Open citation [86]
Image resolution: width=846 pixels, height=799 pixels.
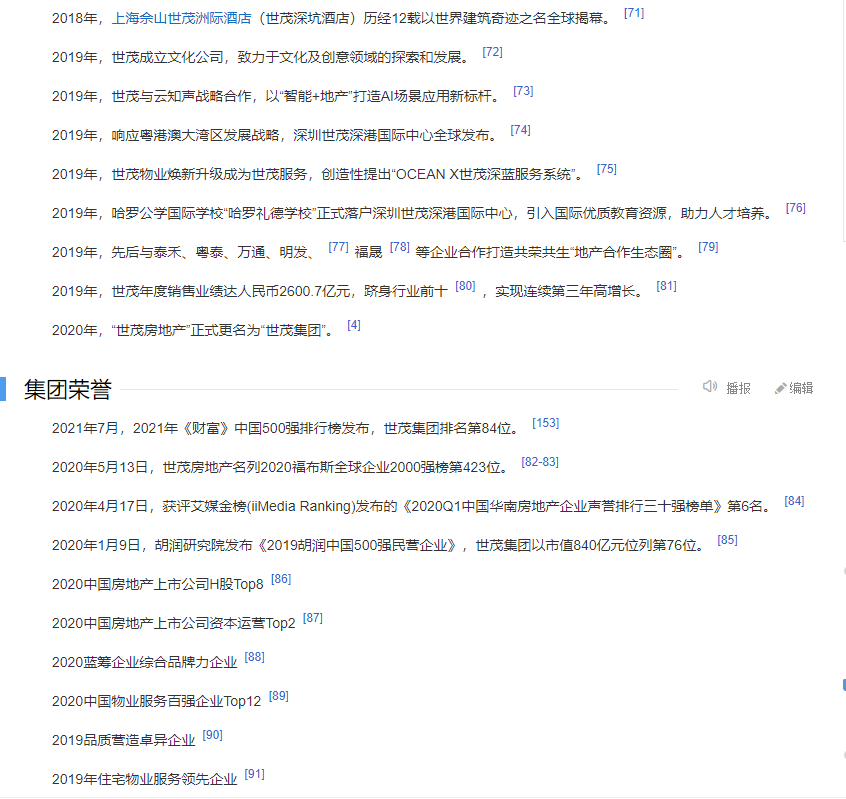281,579
